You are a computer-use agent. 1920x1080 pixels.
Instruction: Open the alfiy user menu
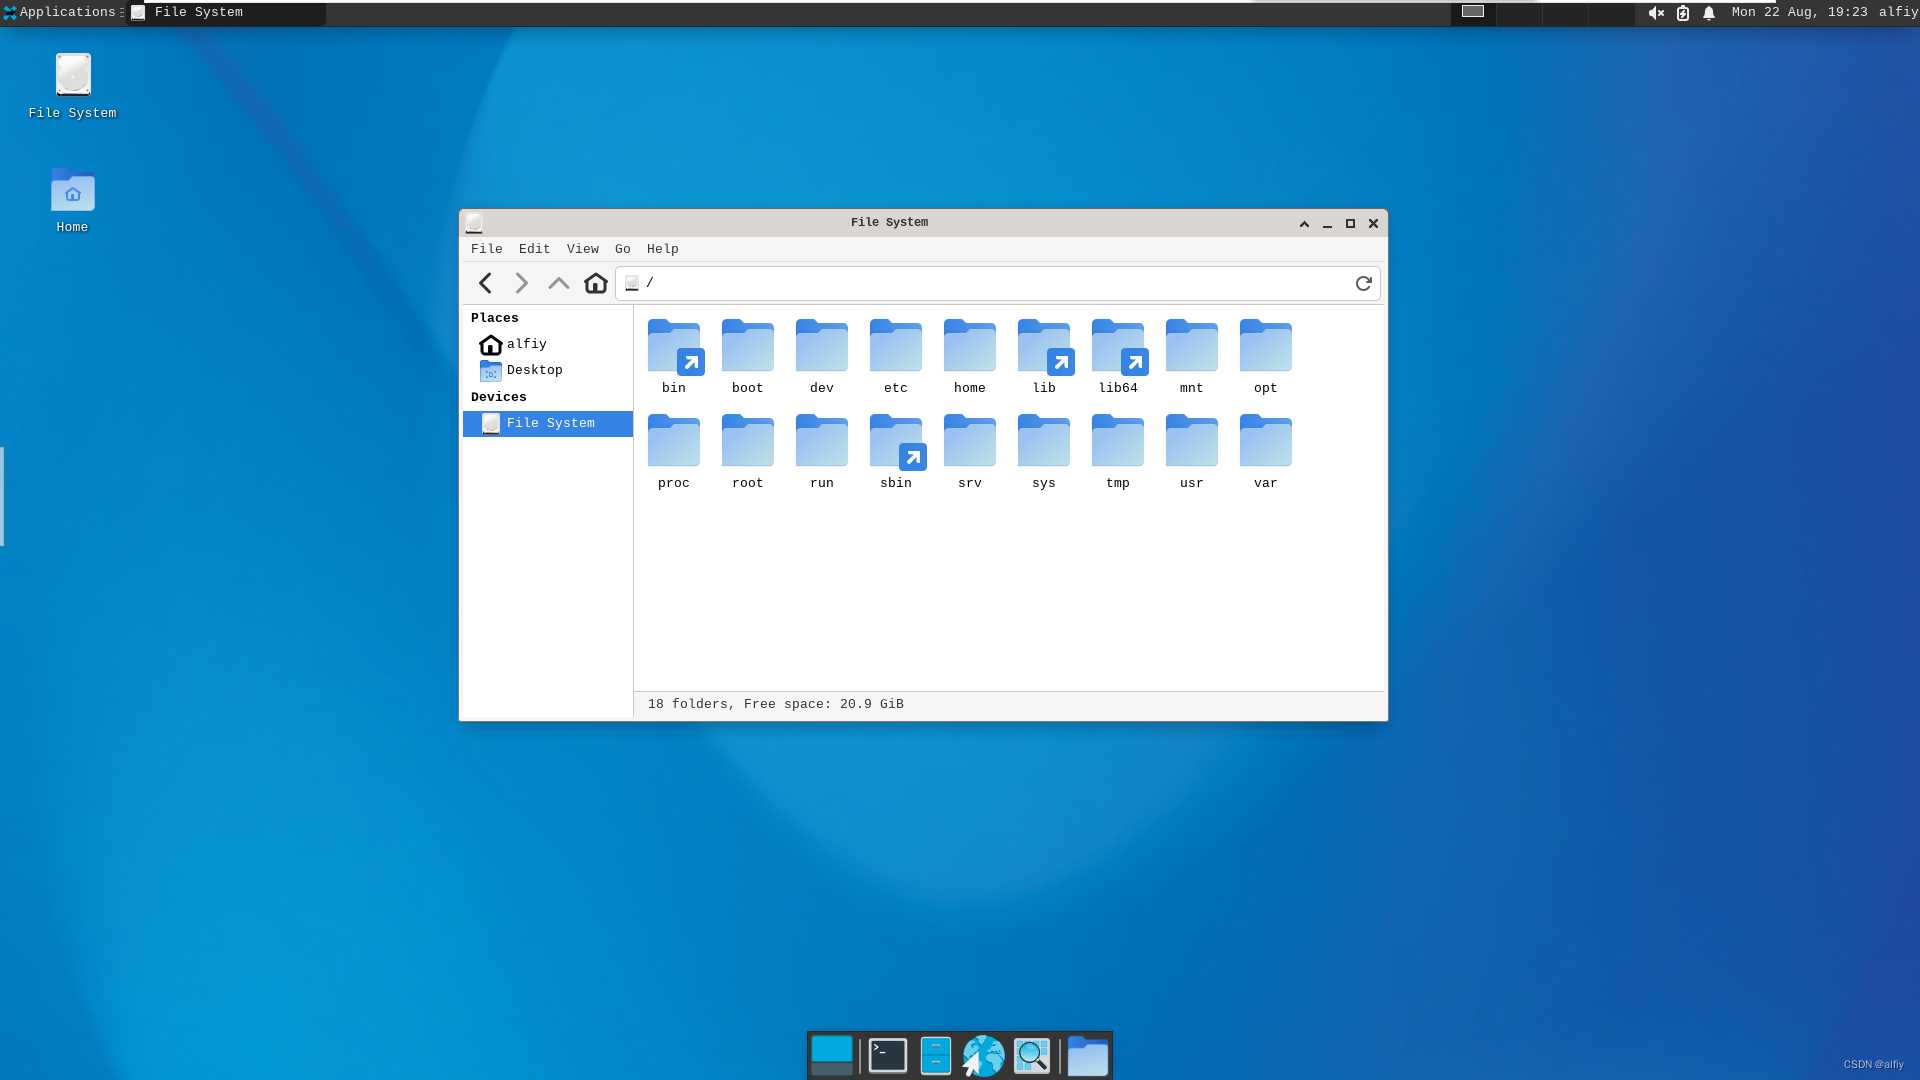pyautogui.click(x=1898, y=12)
